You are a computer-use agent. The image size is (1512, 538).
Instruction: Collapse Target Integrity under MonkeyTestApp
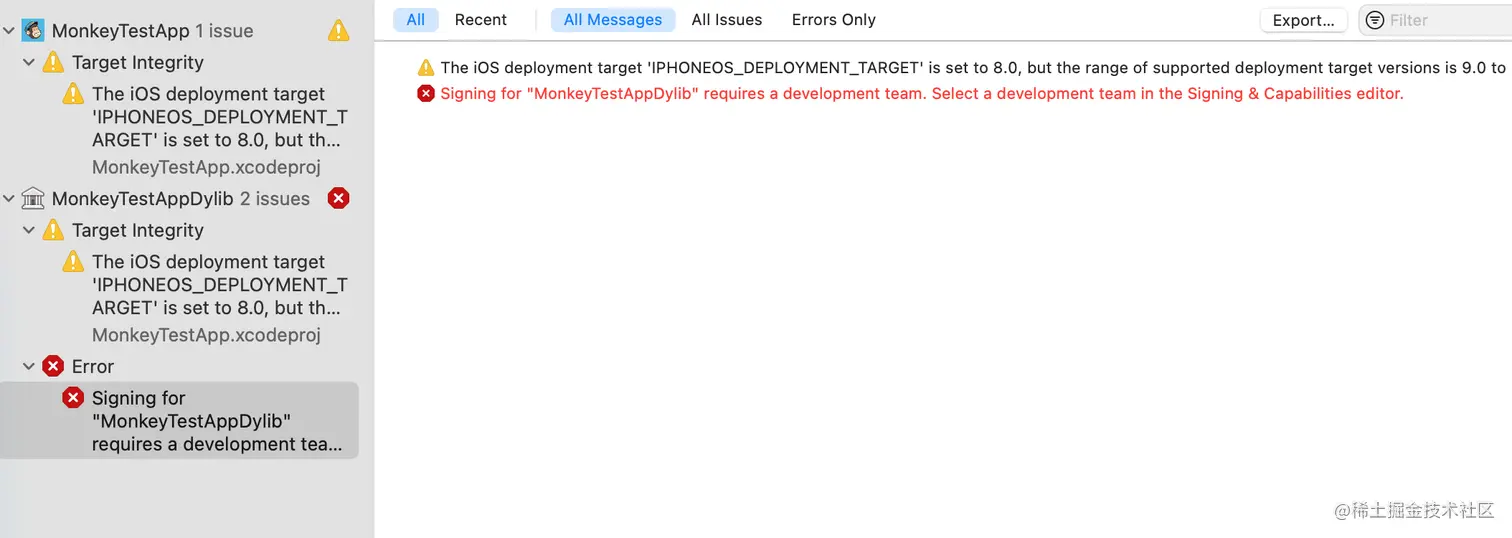pyautogui.click(x=29, y=62)
